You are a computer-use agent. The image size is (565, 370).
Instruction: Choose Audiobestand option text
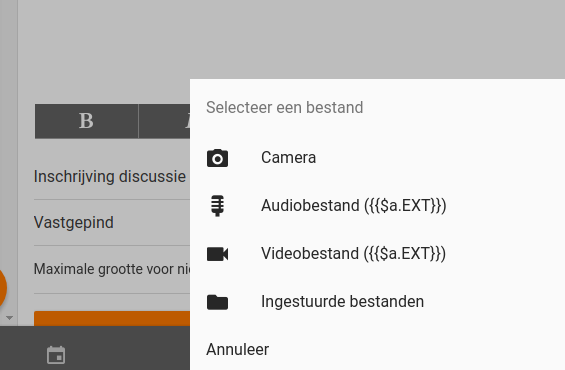pyautogui.click(x=353, y=206)
